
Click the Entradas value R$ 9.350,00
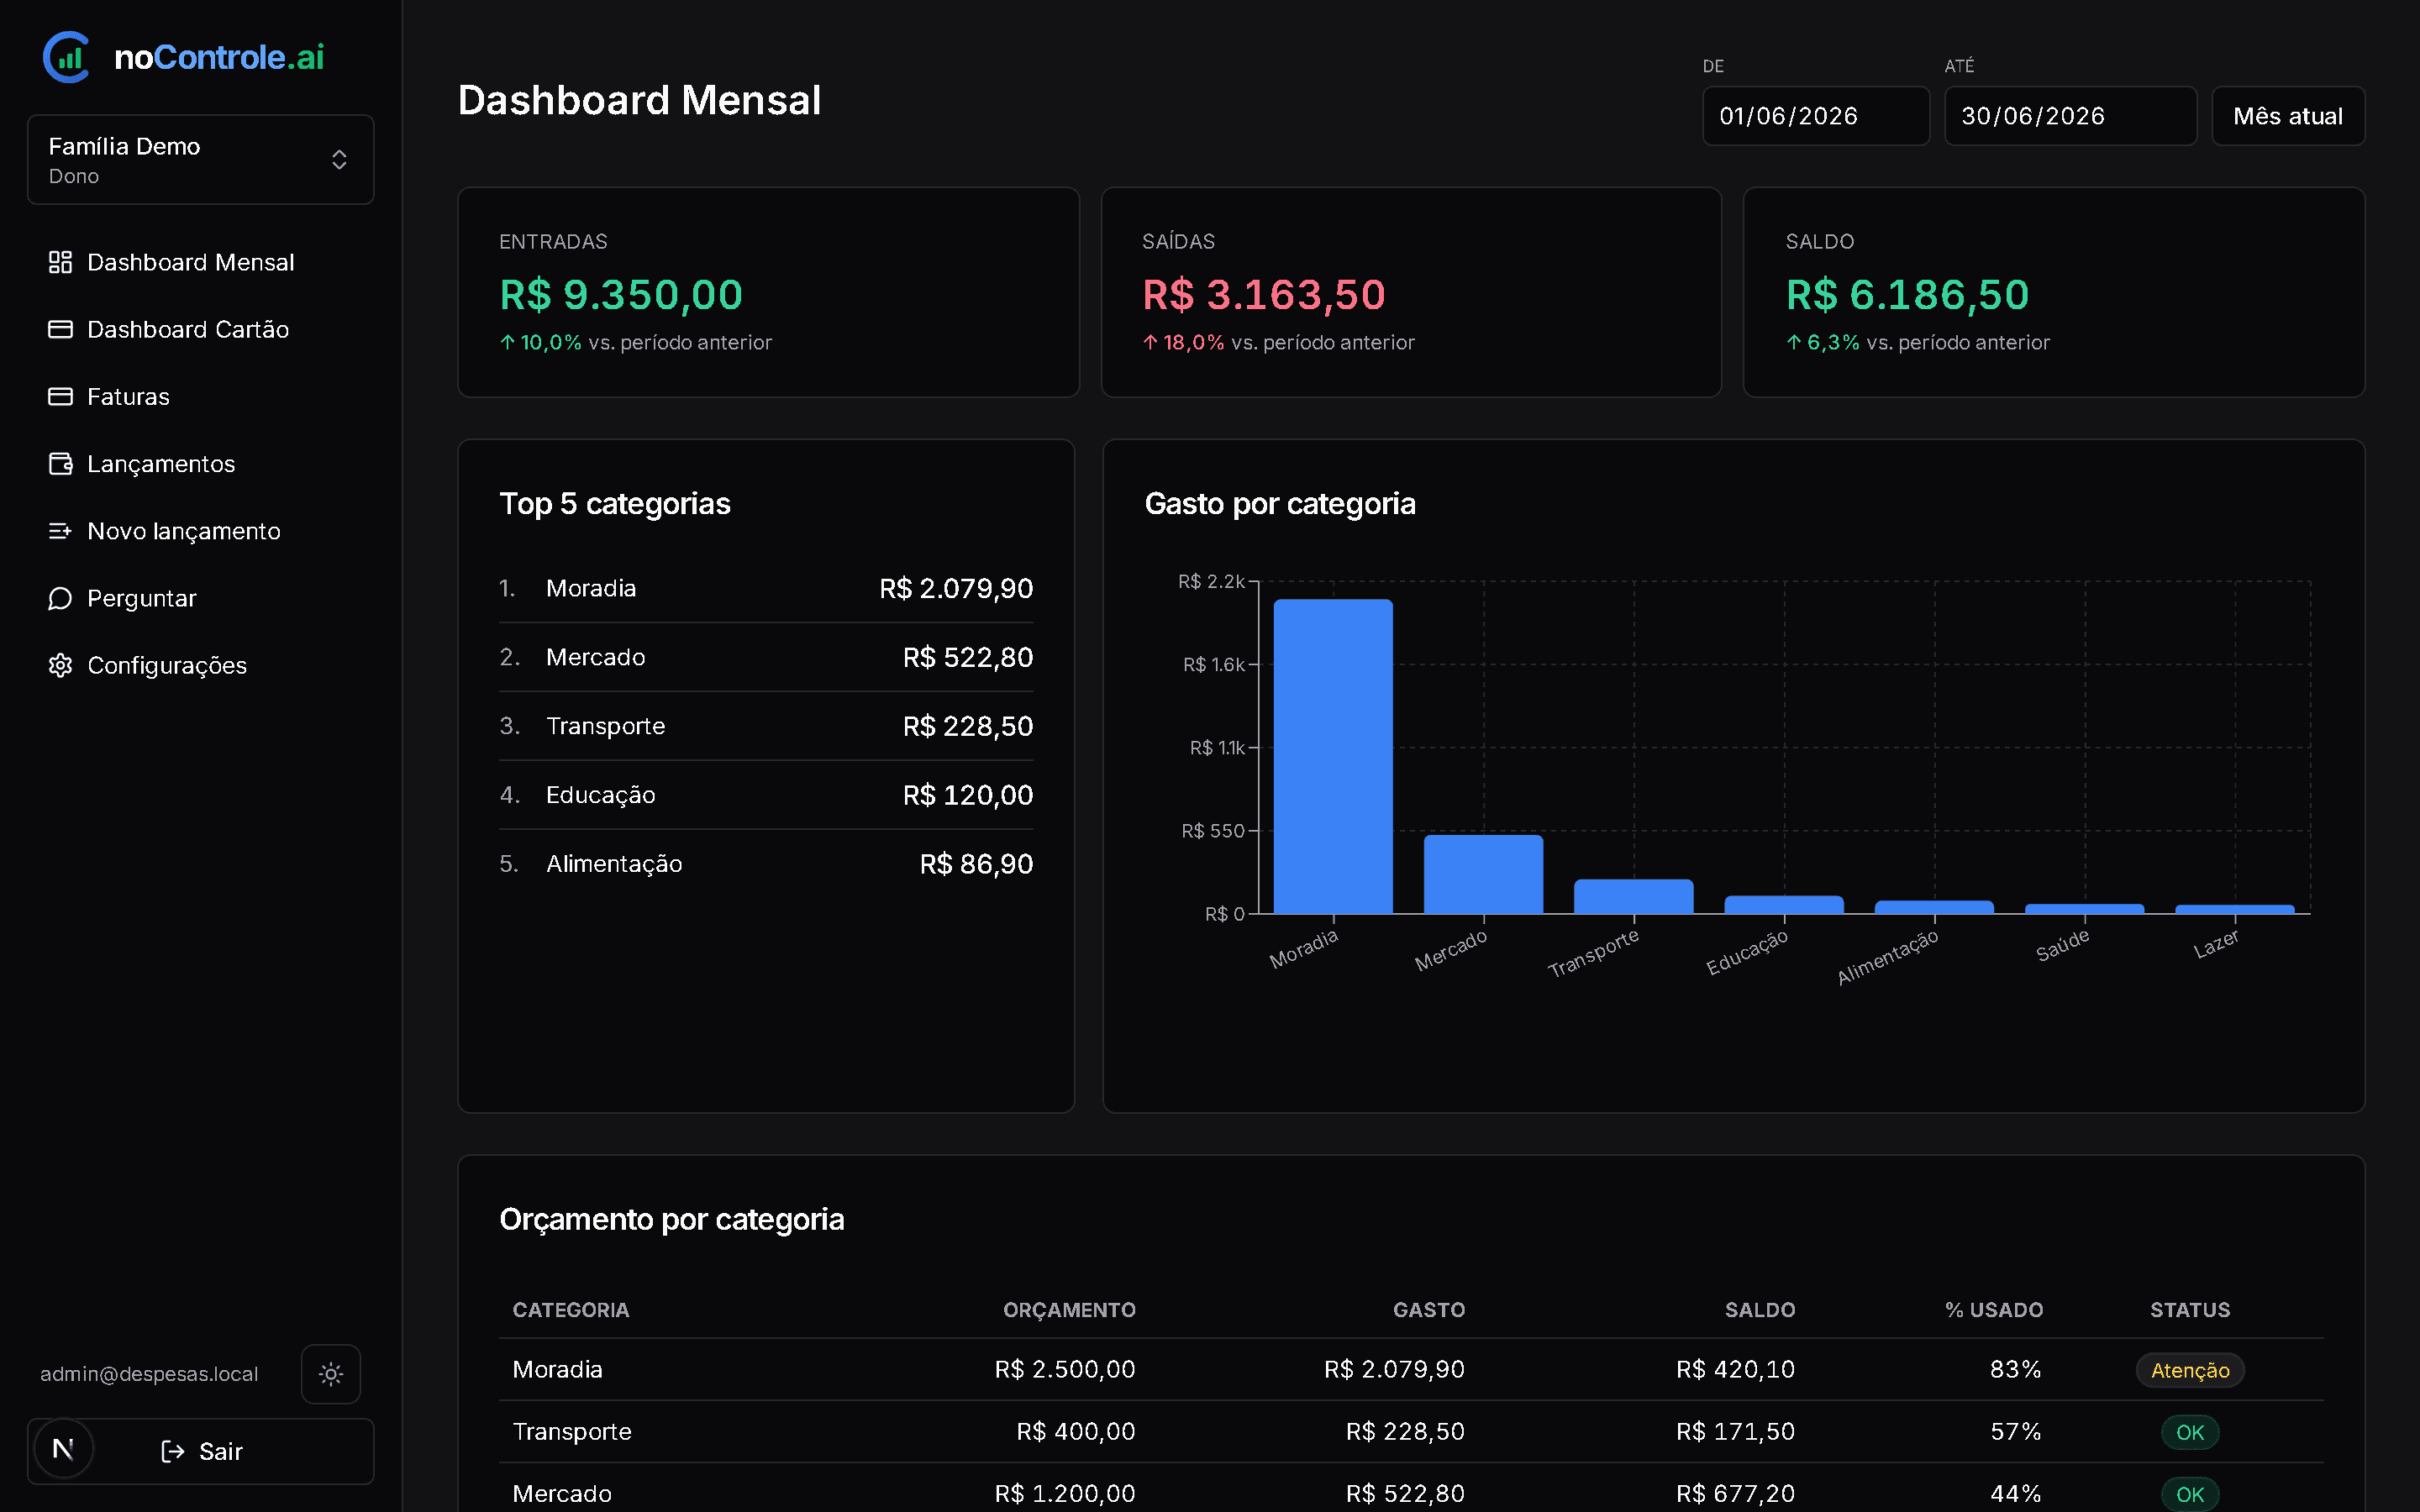[x=621, y=294]
